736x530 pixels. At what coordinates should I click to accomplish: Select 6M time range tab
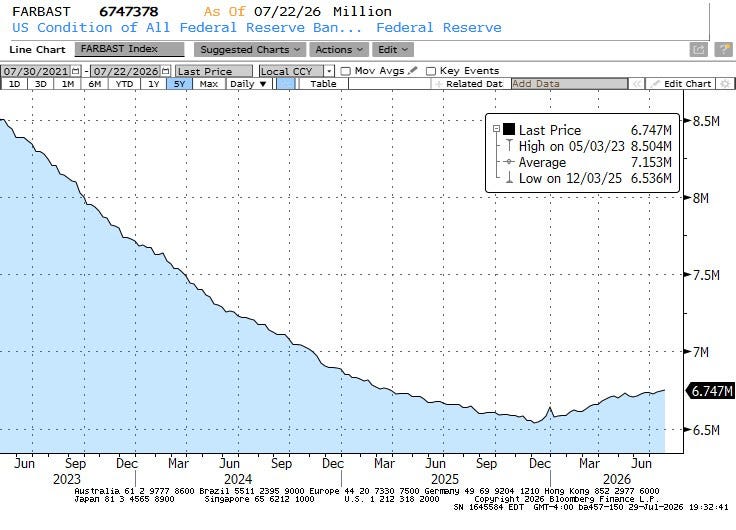pyautogui.click(x=95, y=84)
